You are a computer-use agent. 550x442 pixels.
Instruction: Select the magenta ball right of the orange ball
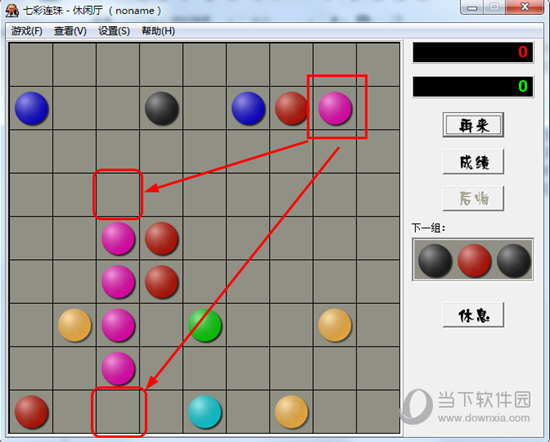click(x=118, y=325)
